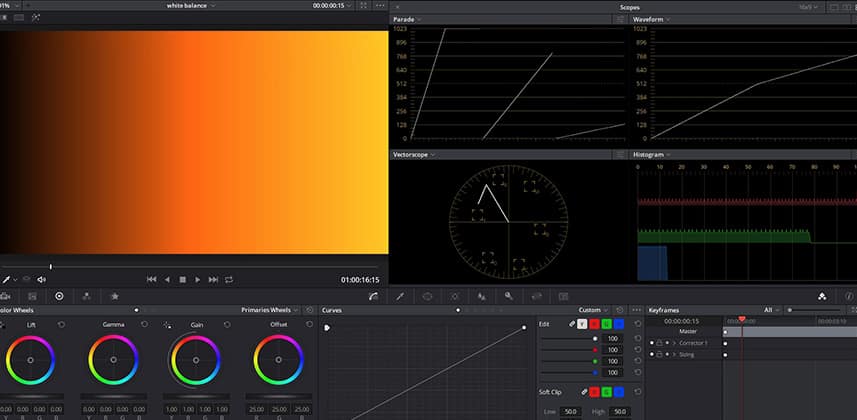This screenshot has height=420, width=857.
Task: Expand the Corrector 1 keyframe track
Action: pyautogui.click(x=674, y=343)
